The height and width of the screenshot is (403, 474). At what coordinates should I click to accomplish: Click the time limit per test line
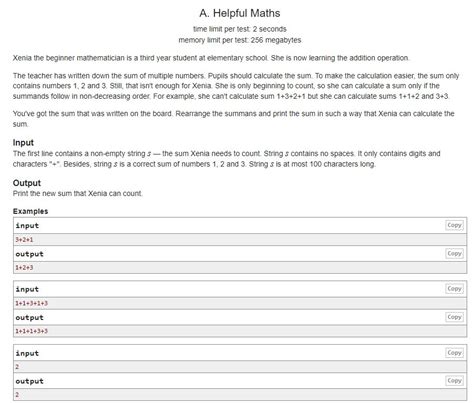pyautogui.click(x=240, y=29)
